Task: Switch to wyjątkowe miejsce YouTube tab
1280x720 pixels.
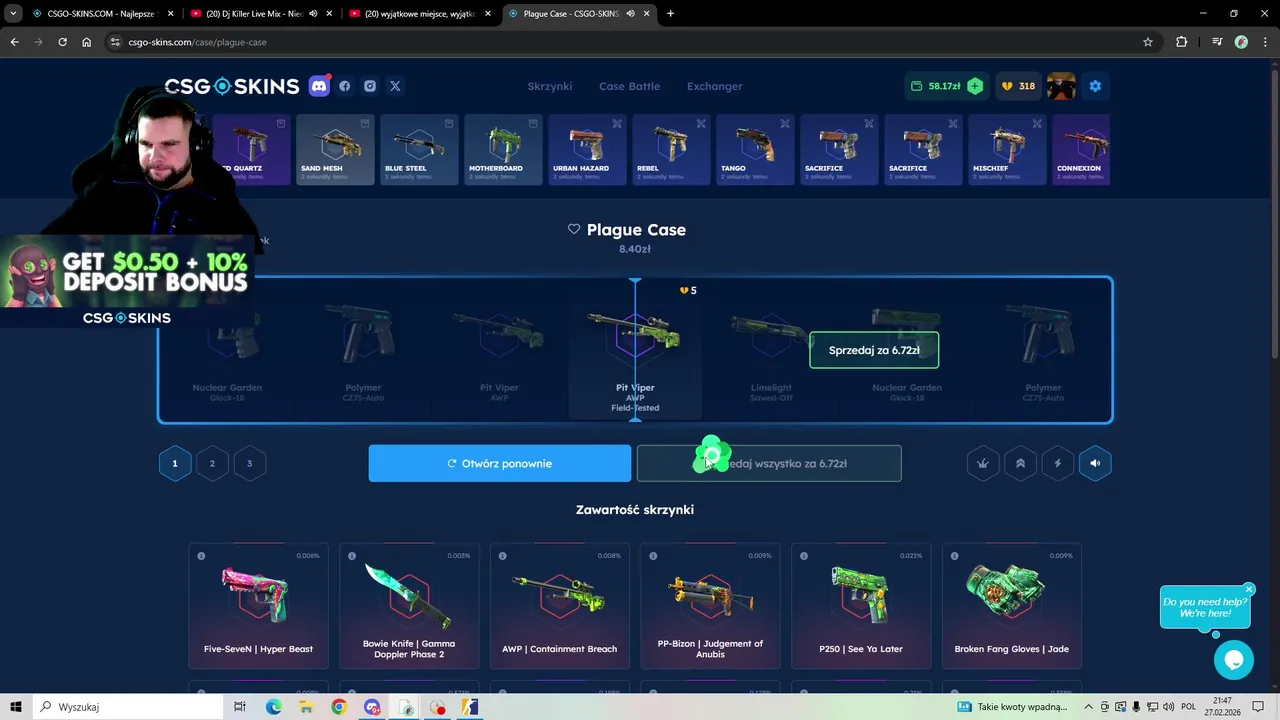Action: [419, 13]
